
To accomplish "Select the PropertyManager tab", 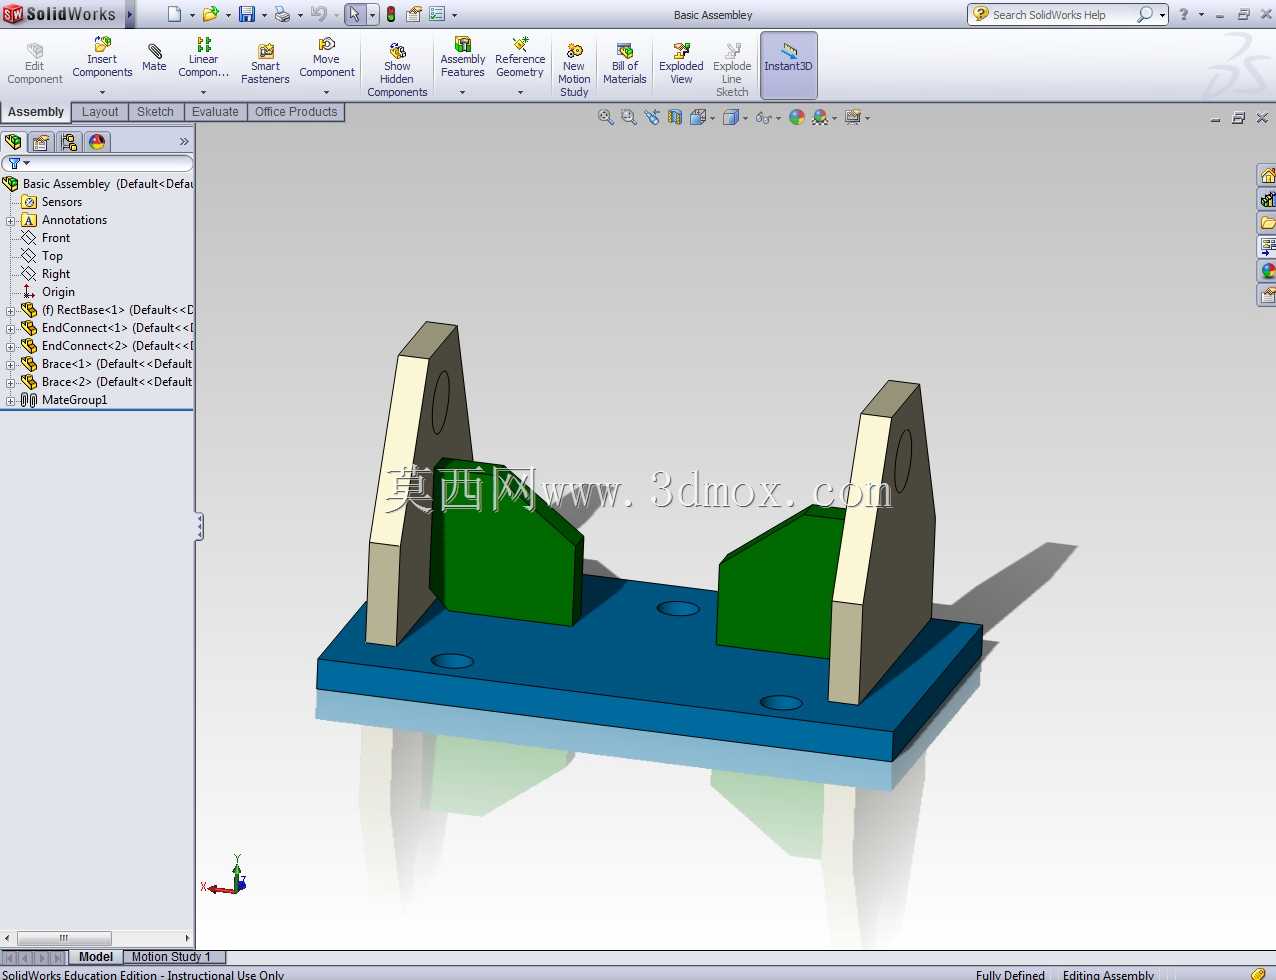I will point(41,142).
